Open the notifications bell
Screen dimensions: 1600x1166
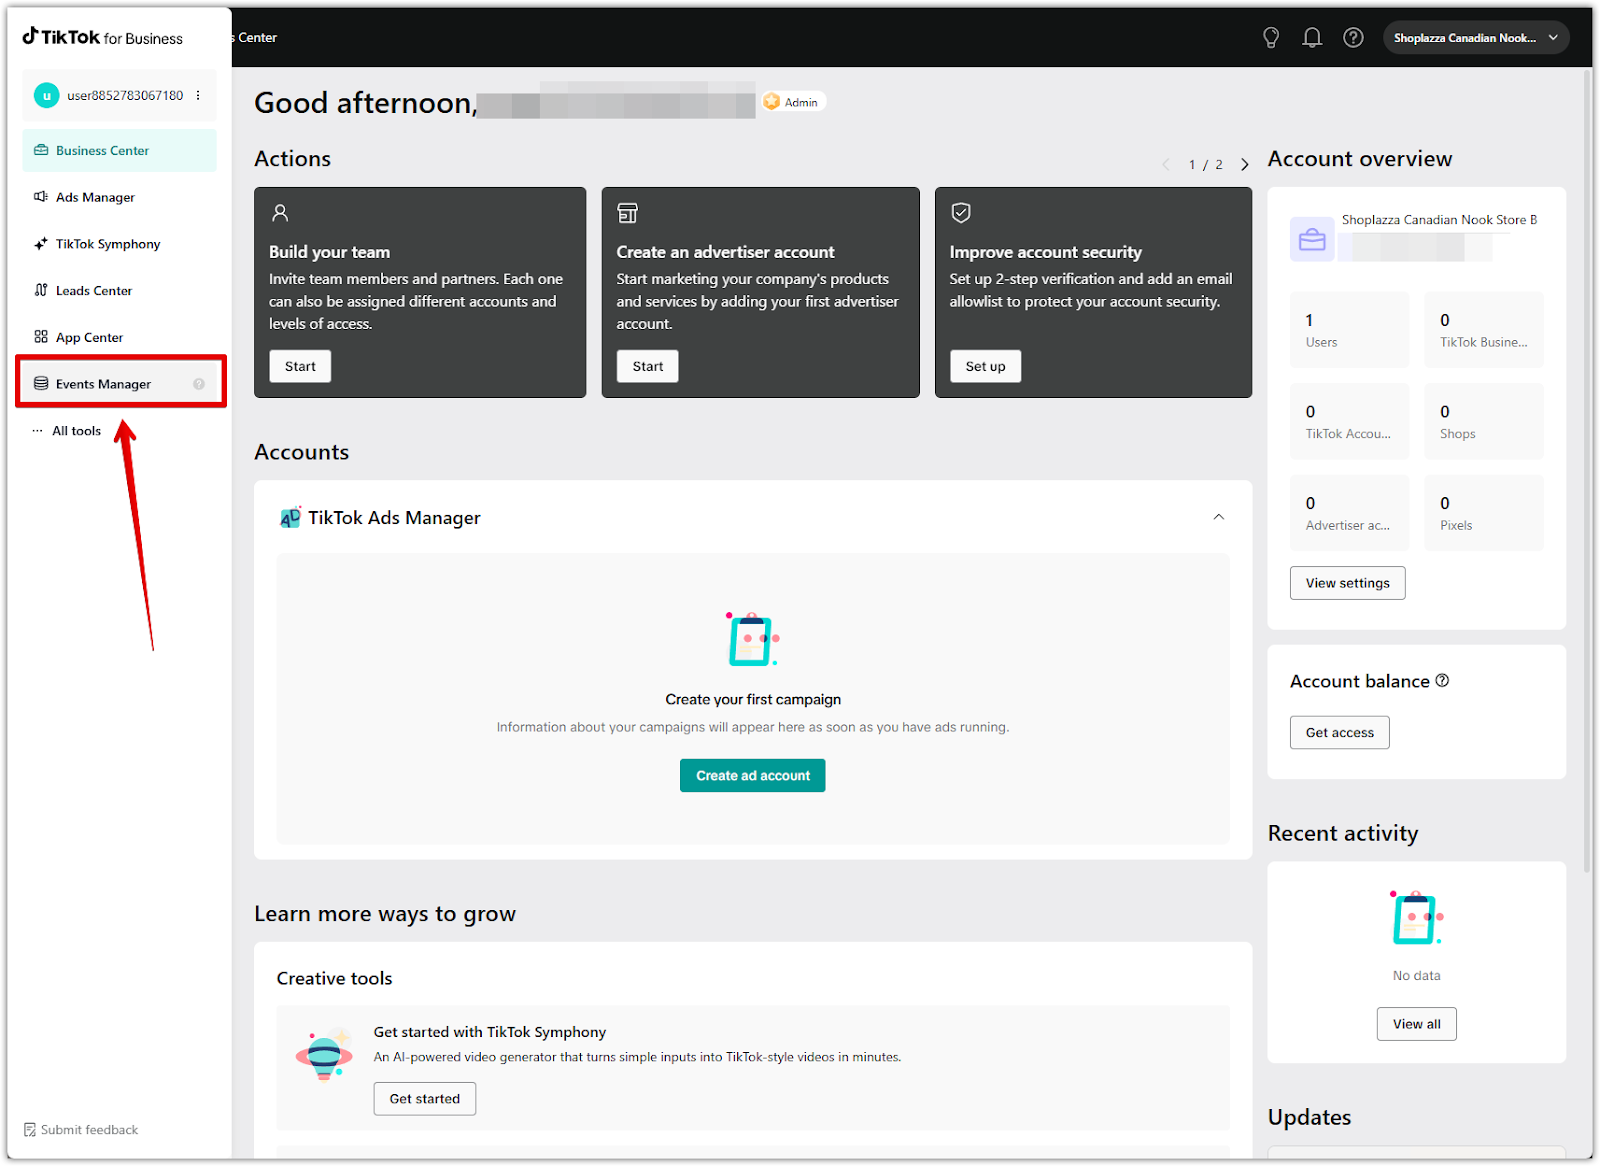(x=1312, y=38)
